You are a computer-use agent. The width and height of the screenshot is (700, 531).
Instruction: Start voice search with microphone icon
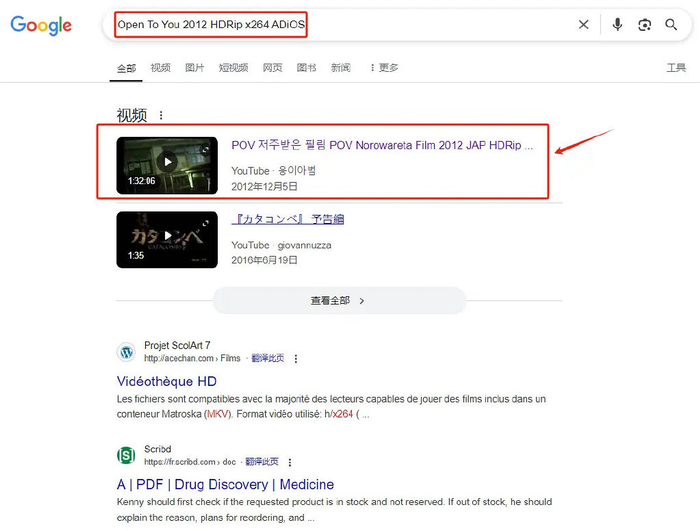[x=617, y=25]
